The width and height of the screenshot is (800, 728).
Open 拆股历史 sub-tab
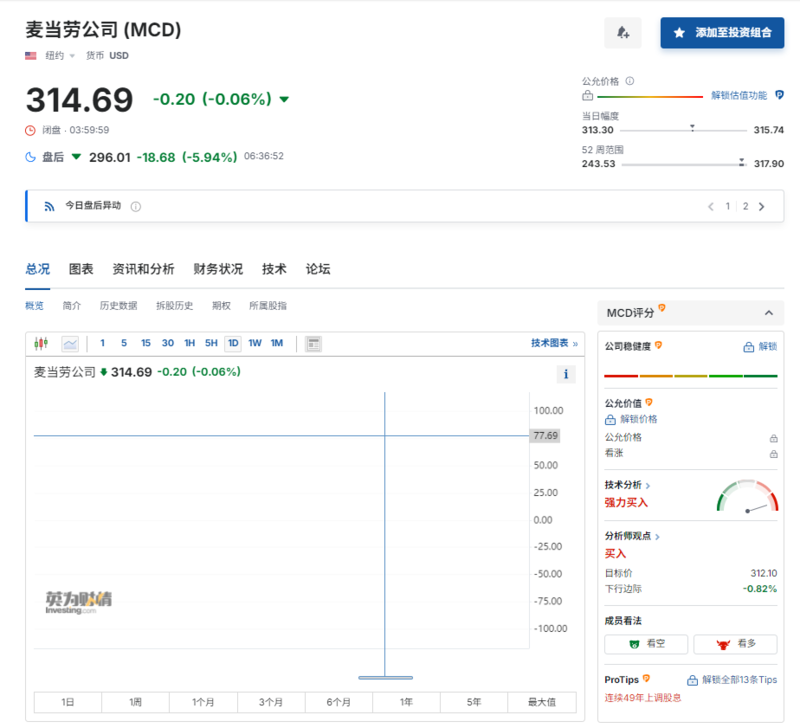(174, 306)
